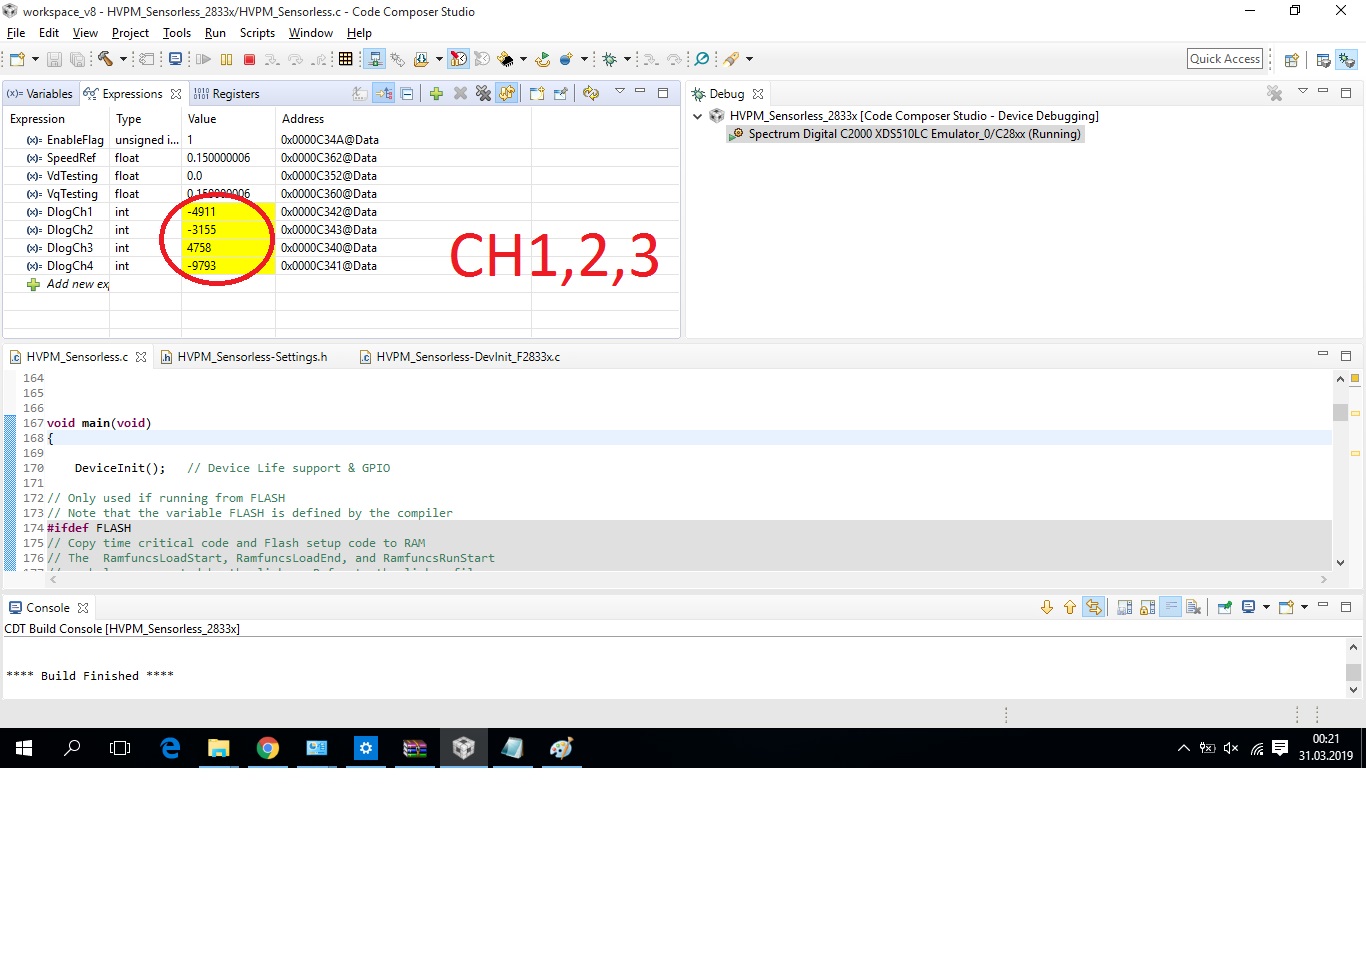The height and width of the screenshot is (974, 1366).
Task: Collapse the HVPM_Sensorless_2833x debug tree node
Action: coord(697,115)
